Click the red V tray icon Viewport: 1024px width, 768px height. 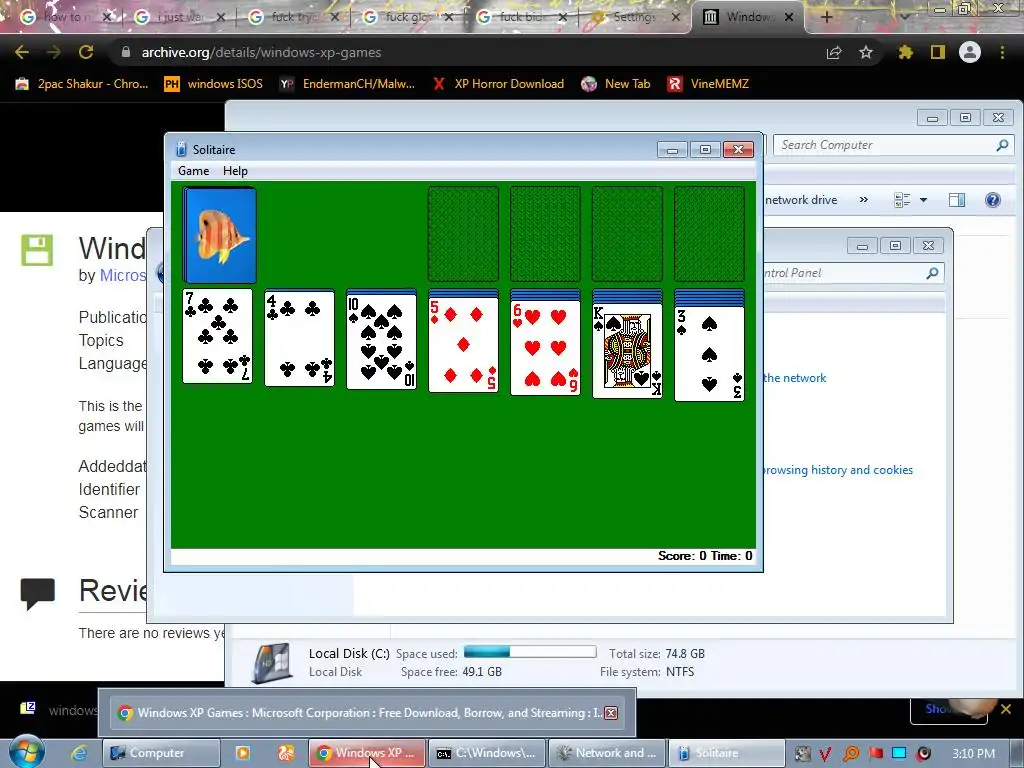pyautogui.click(x=825, y=754)
